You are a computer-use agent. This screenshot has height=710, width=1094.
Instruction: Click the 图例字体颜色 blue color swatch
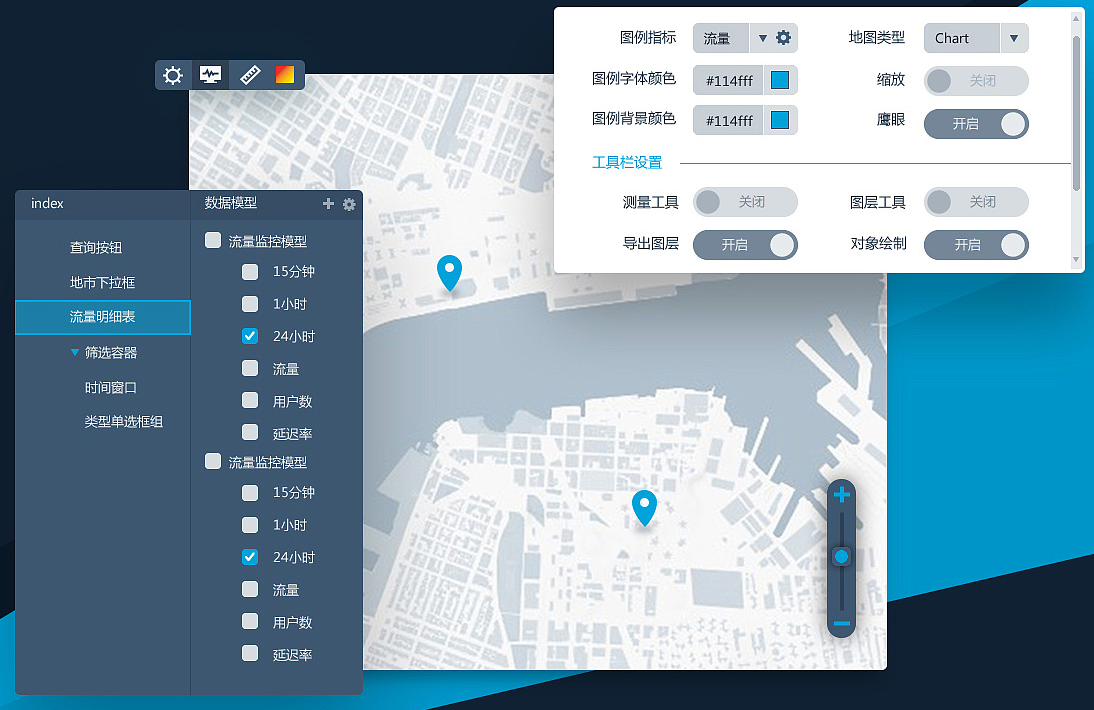click(780, 80)
